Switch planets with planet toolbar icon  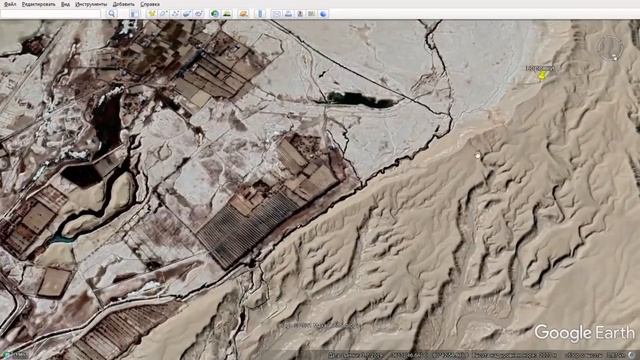[x=243, y=14]
